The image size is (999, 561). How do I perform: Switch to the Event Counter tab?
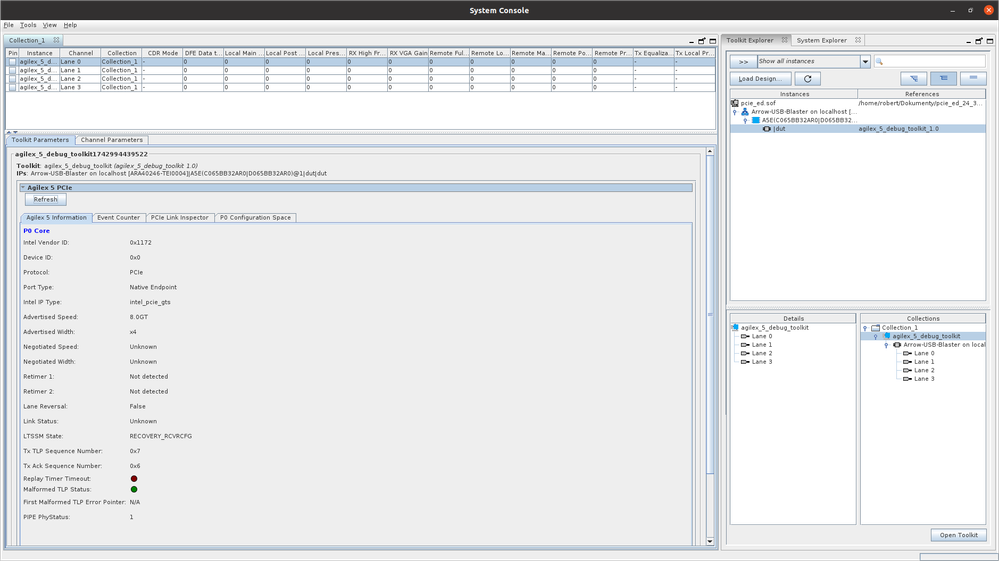click(119, 218)
